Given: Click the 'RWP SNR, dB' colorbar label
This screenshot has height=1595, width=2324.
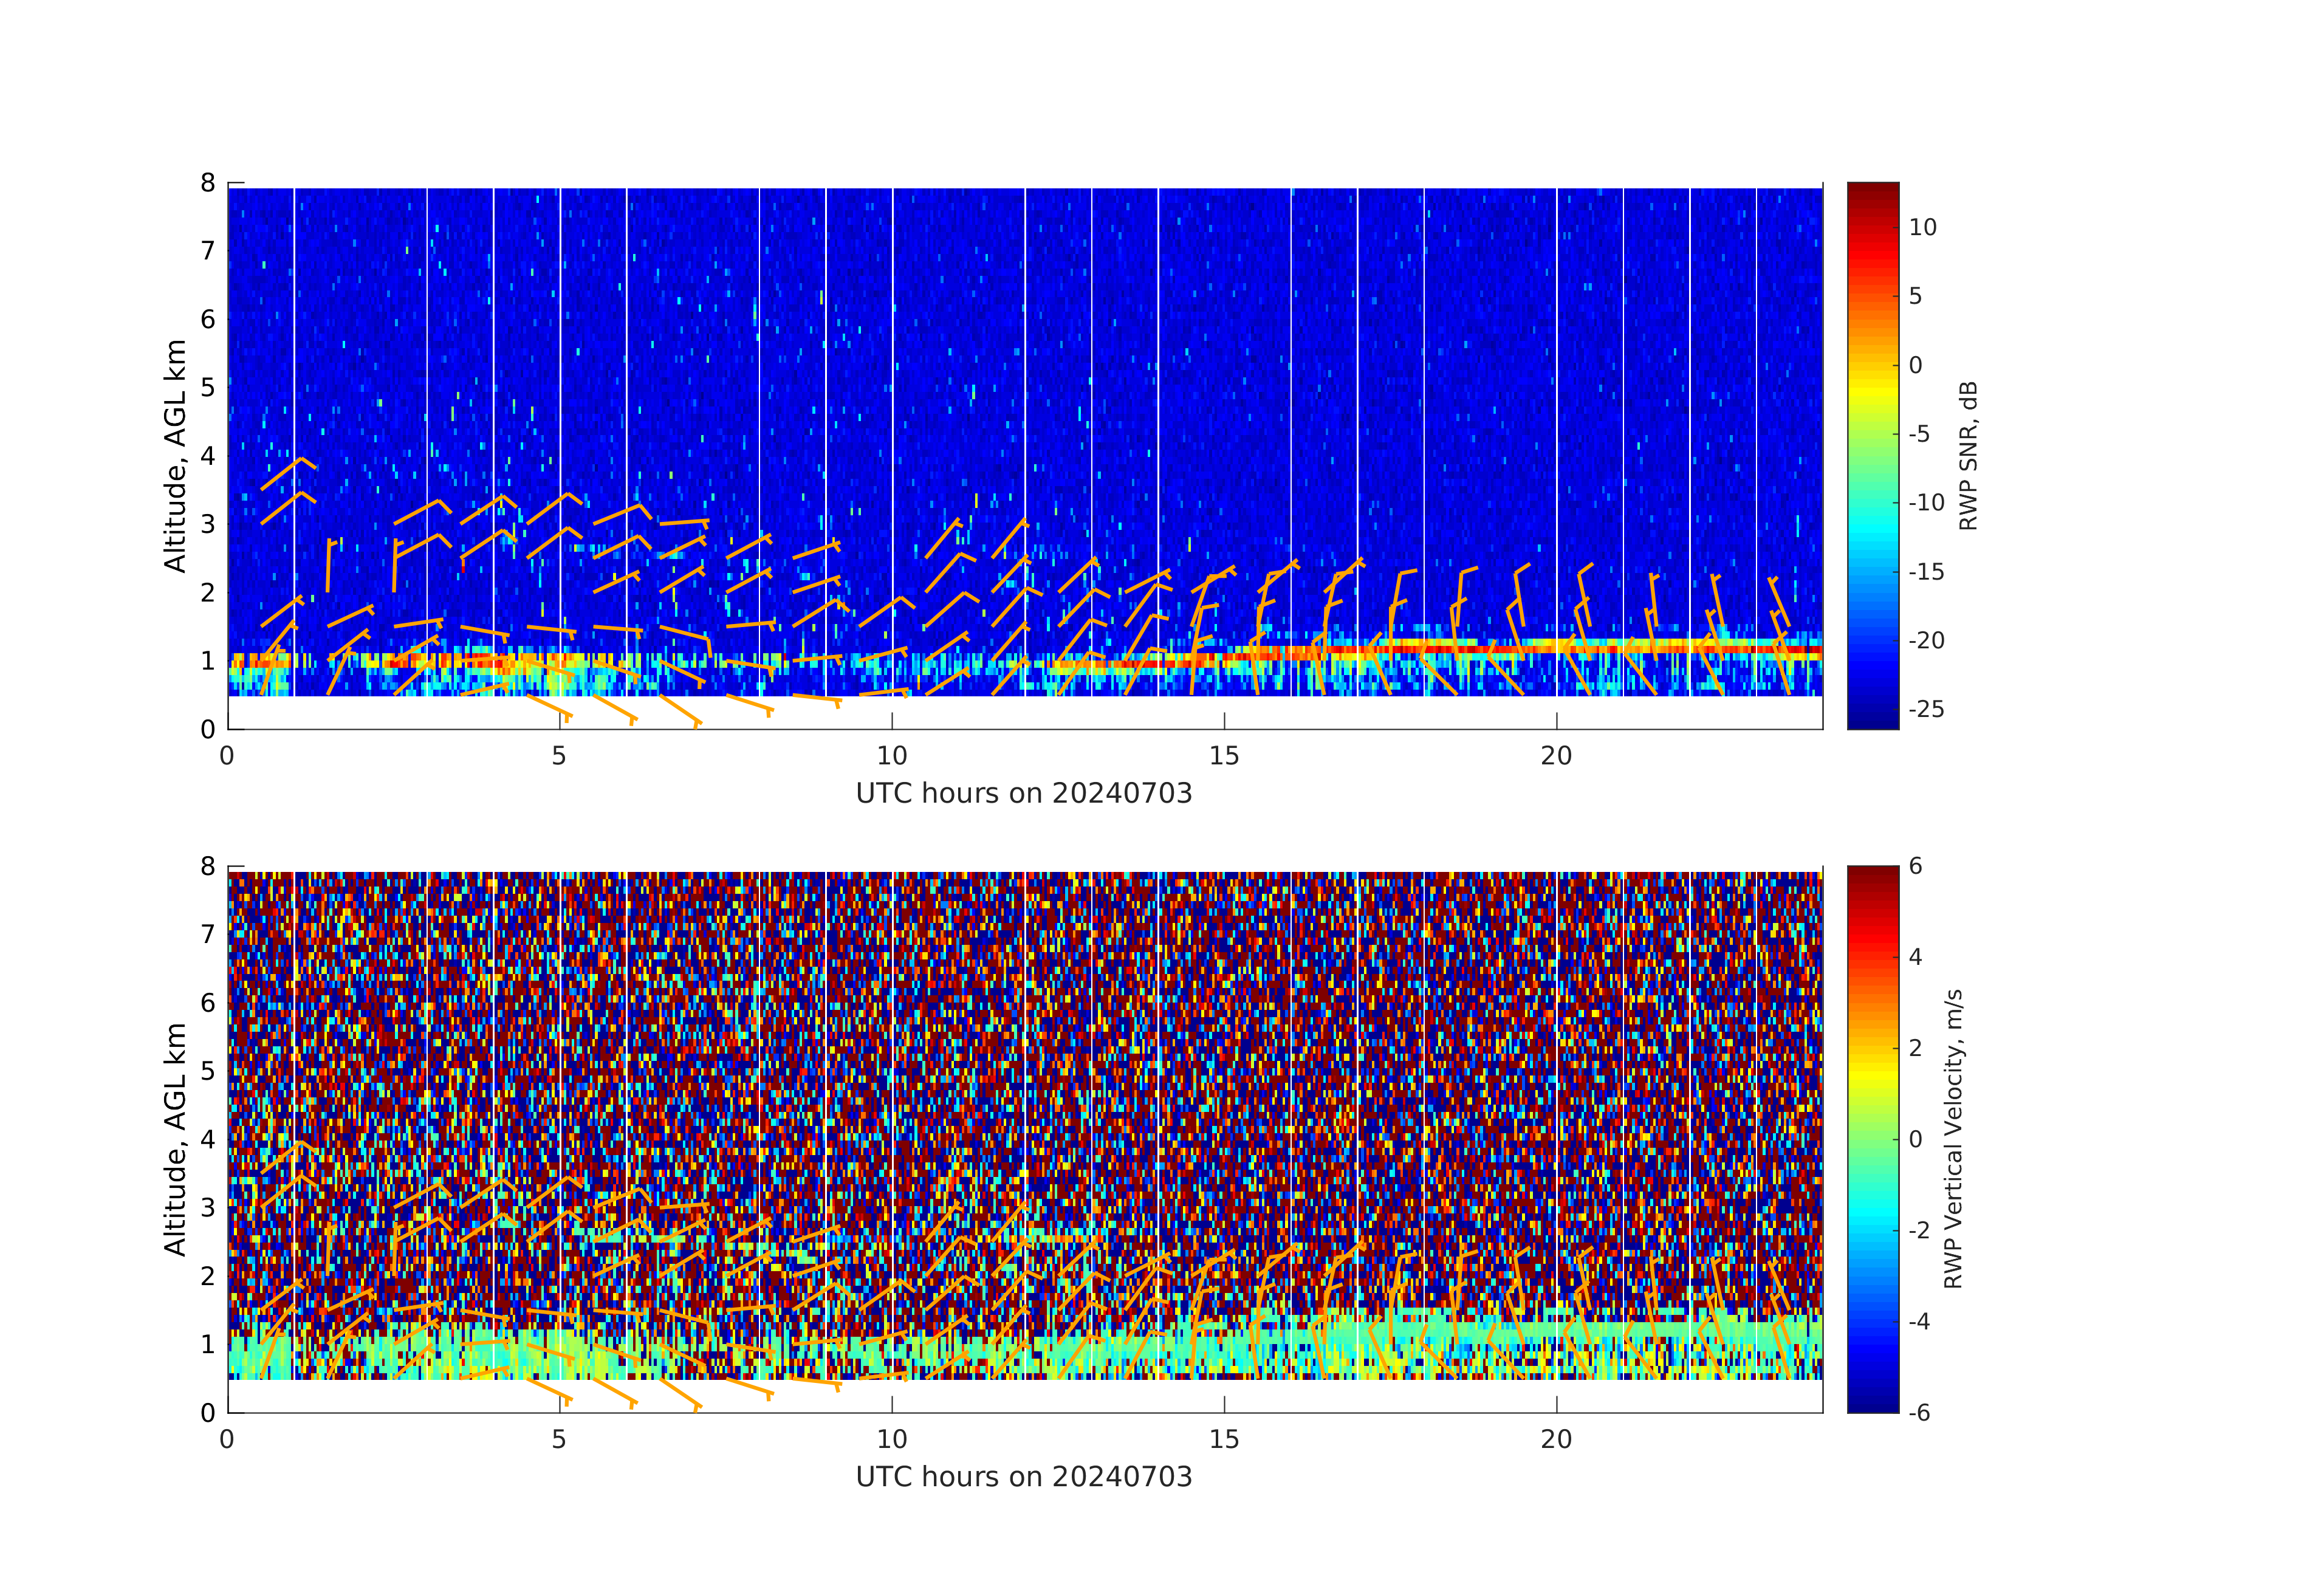Looking at the screenshot, I should 1968,456.
